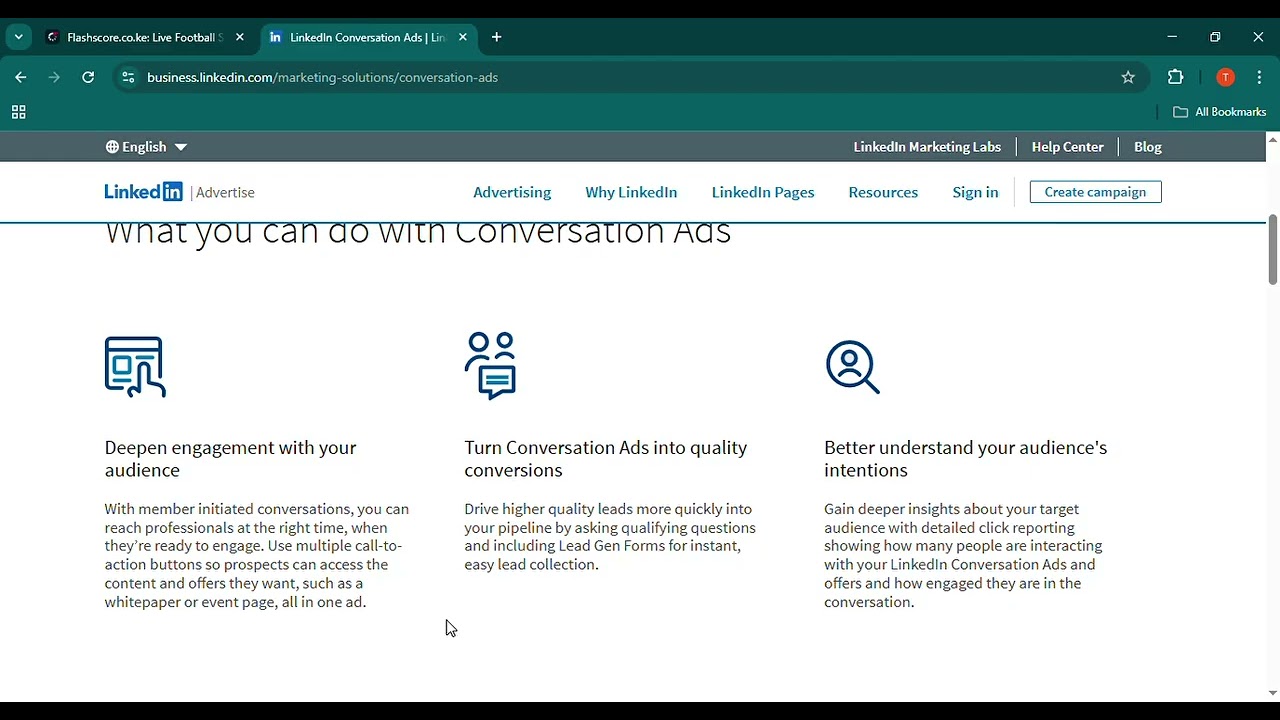Viewport: 1280px width, 720px height.
Task: Click the vertical scrollbar thumb
Action: click(x=1272, y=249)
